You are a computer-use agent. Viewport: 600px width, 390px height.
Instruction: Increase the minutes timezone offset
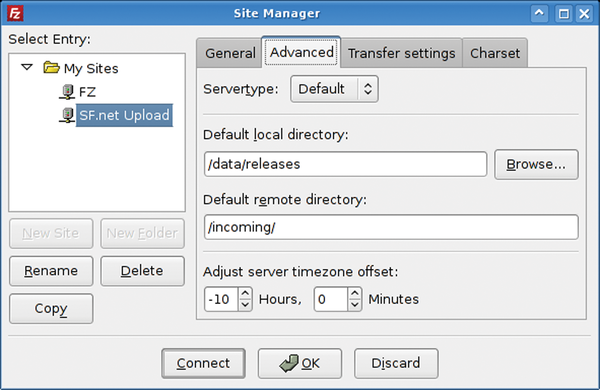[355, 294]
